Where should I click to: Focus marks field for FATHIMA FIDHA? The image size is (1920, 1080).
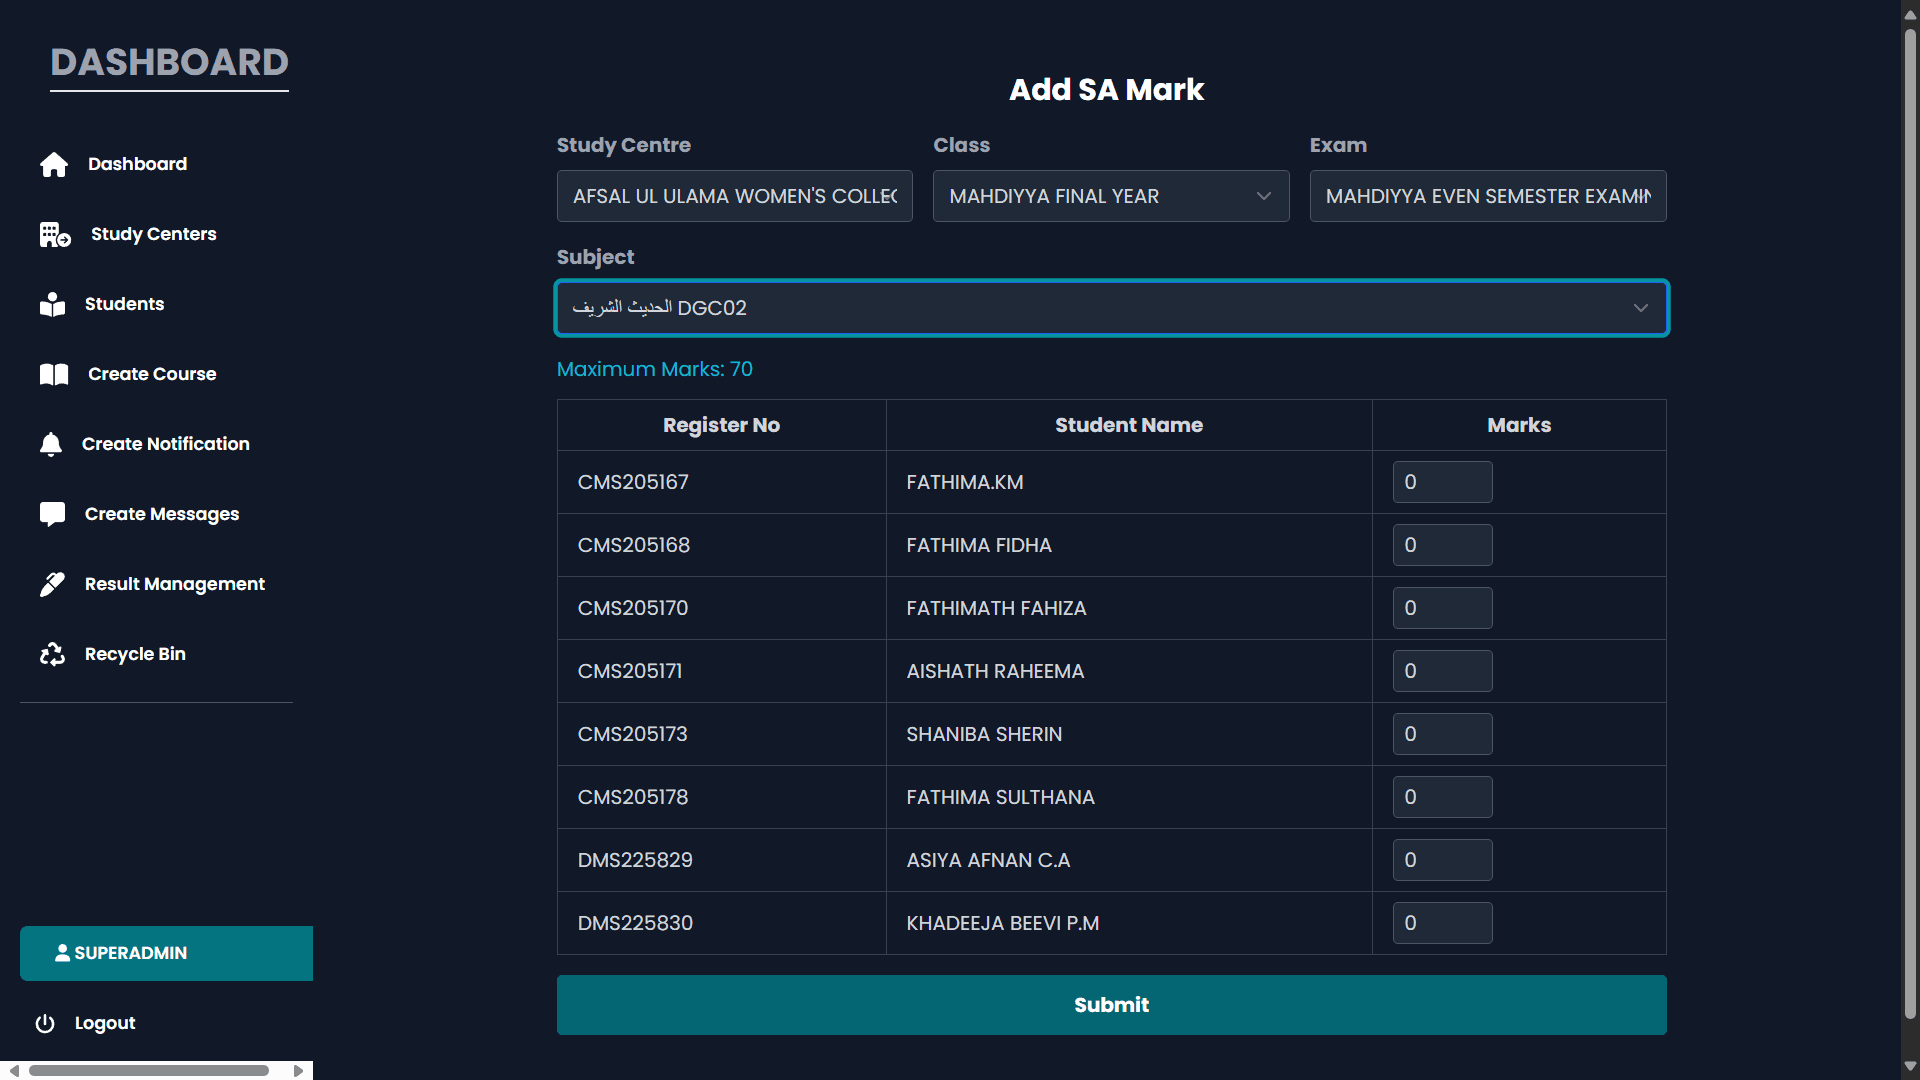1442,545
